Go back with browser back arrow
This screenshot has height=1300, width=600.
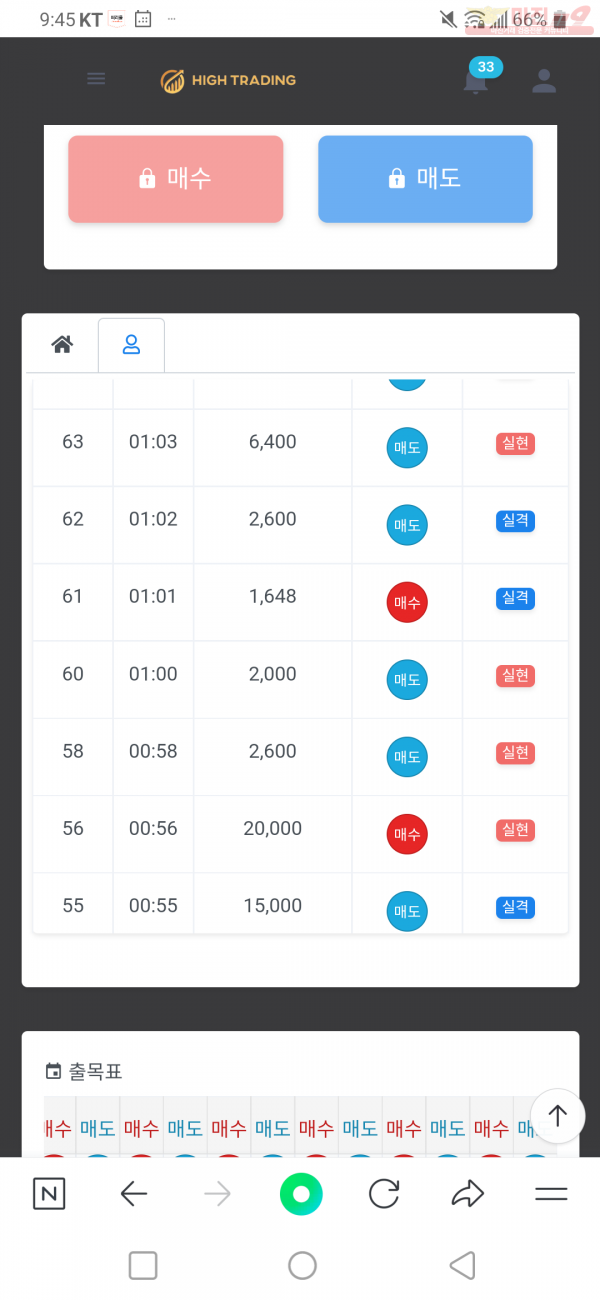coord(134,1194)
